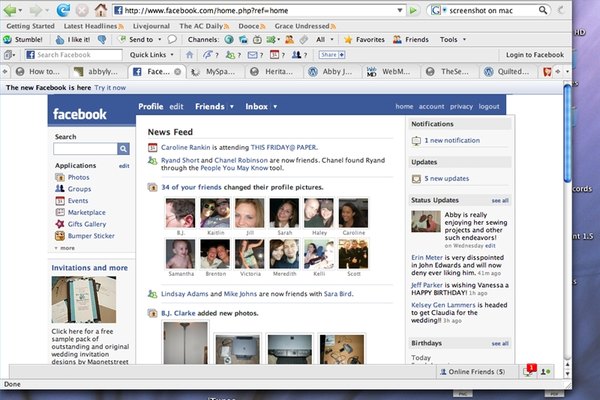Viewport: 600px width, 400px height.
Task: Open the tab list dropdown arrow
Action: 567,72
